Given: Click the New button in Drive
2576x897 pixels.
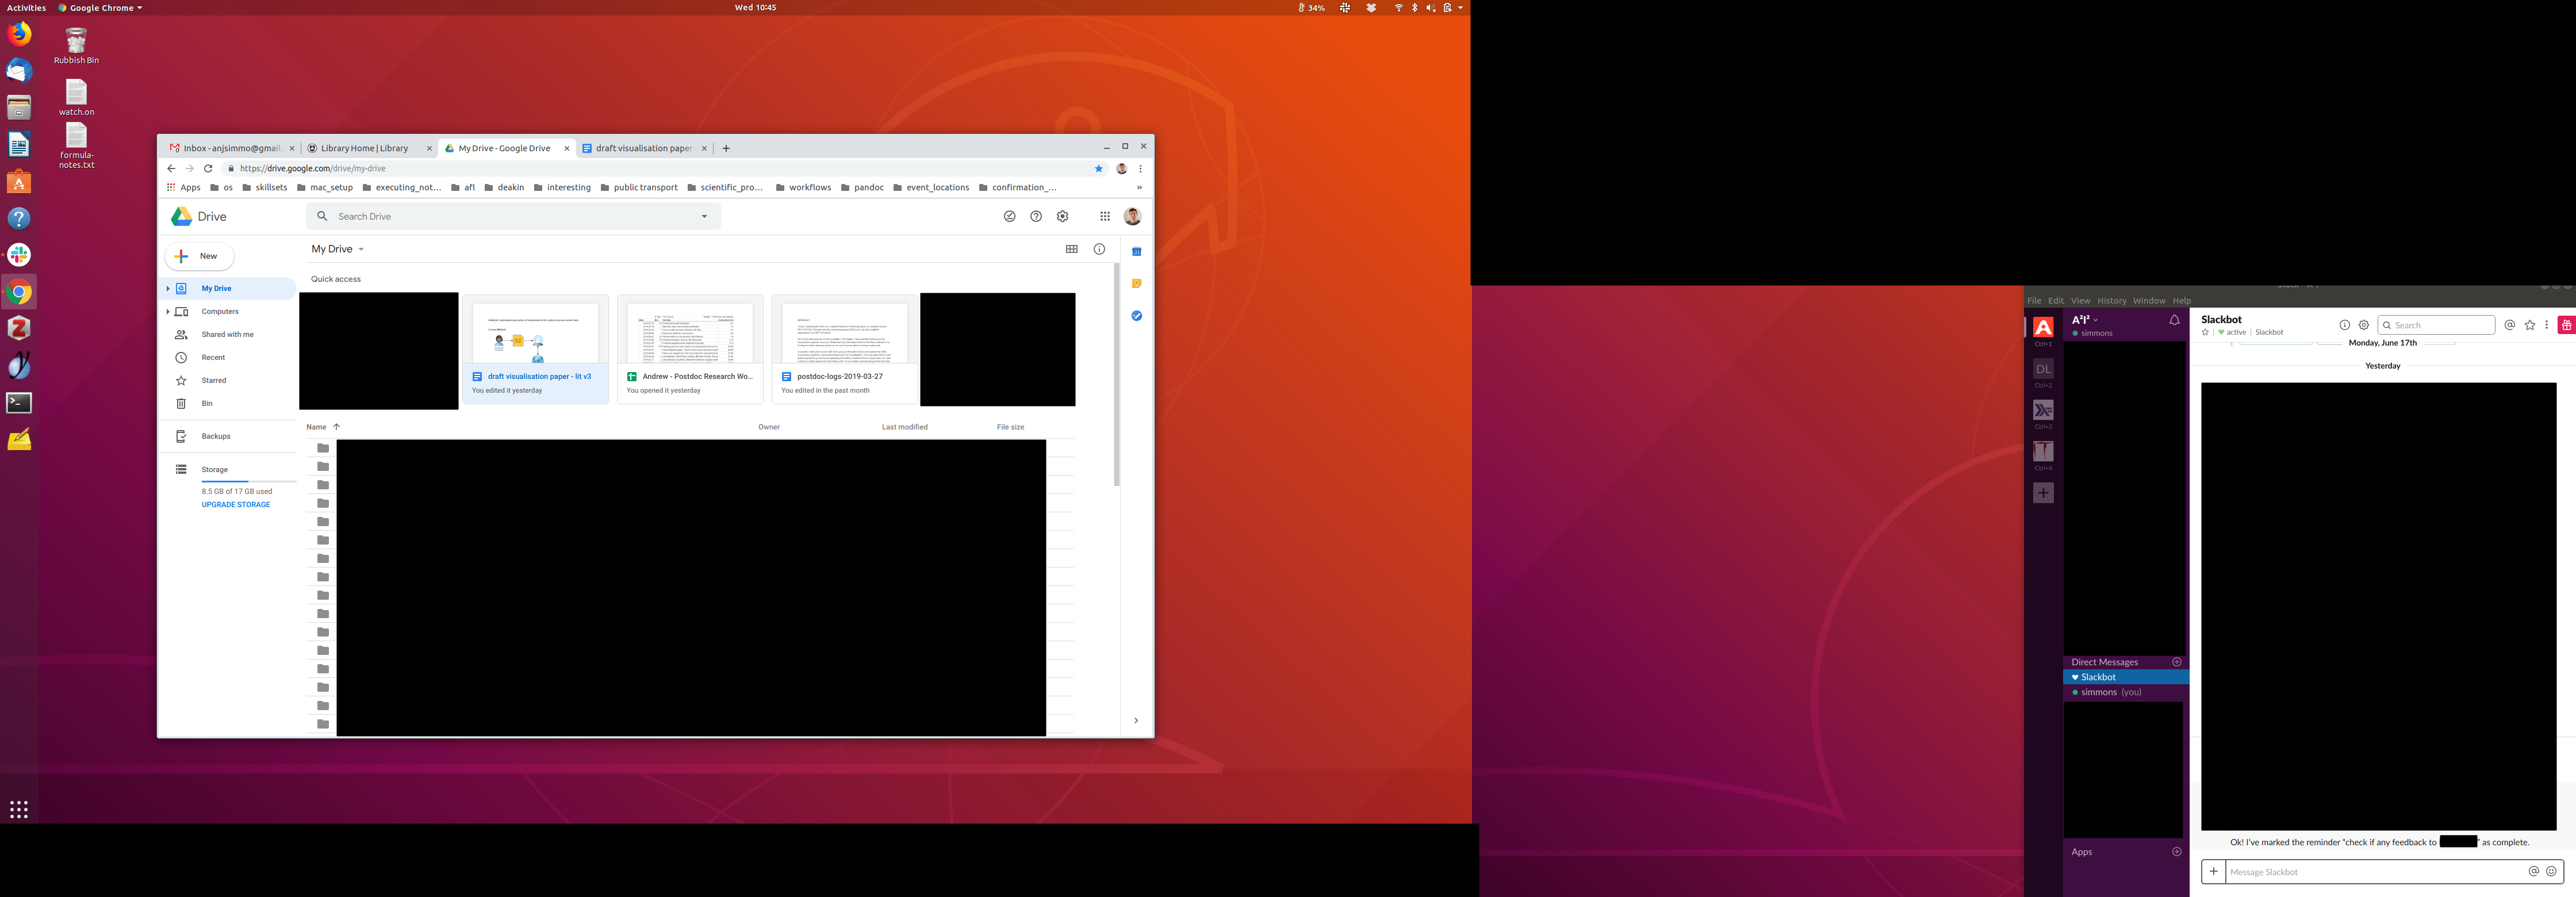Looking at the screenshot, I should (199, 256).
